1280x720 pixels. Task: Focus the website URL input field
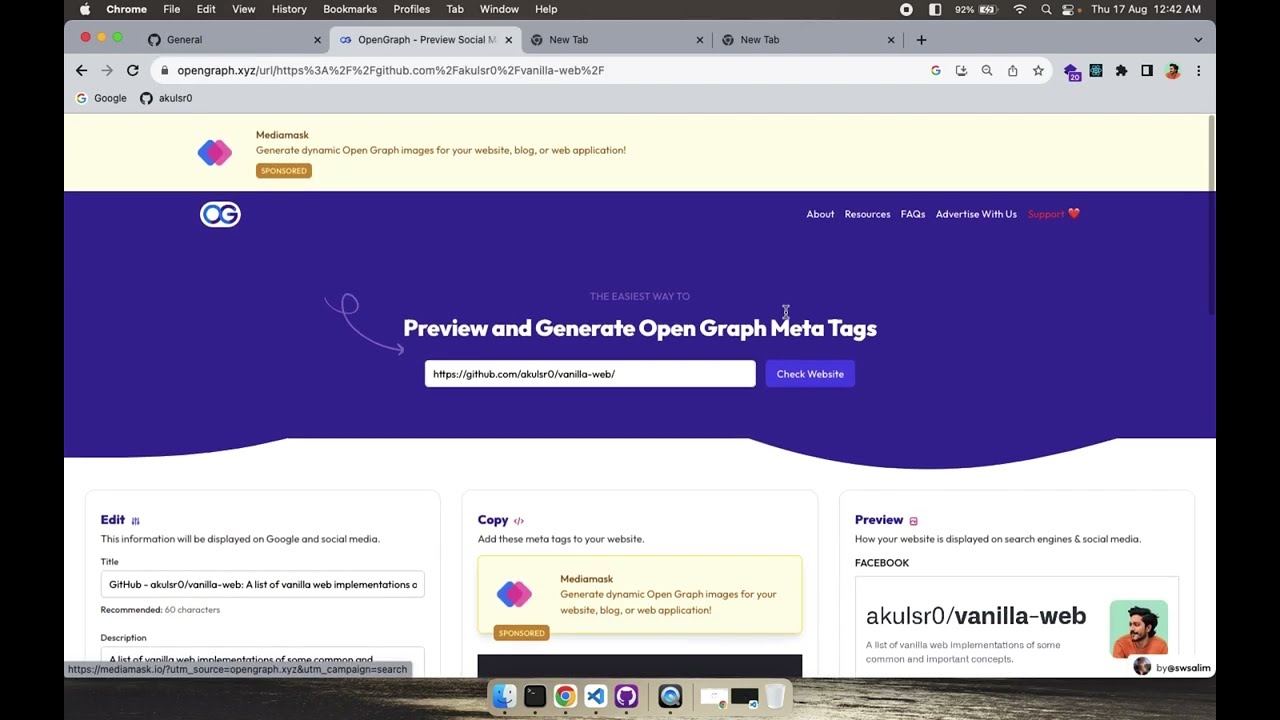point(590,374)
